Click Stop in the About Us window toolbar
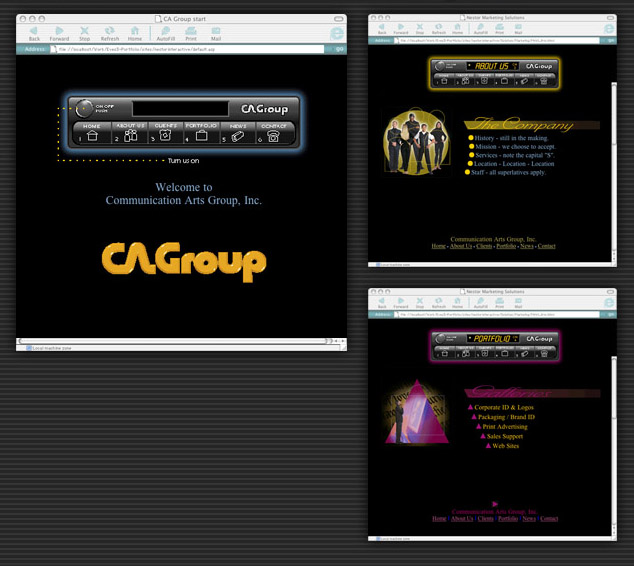This screenshot has height=566, width=634. 420,29
